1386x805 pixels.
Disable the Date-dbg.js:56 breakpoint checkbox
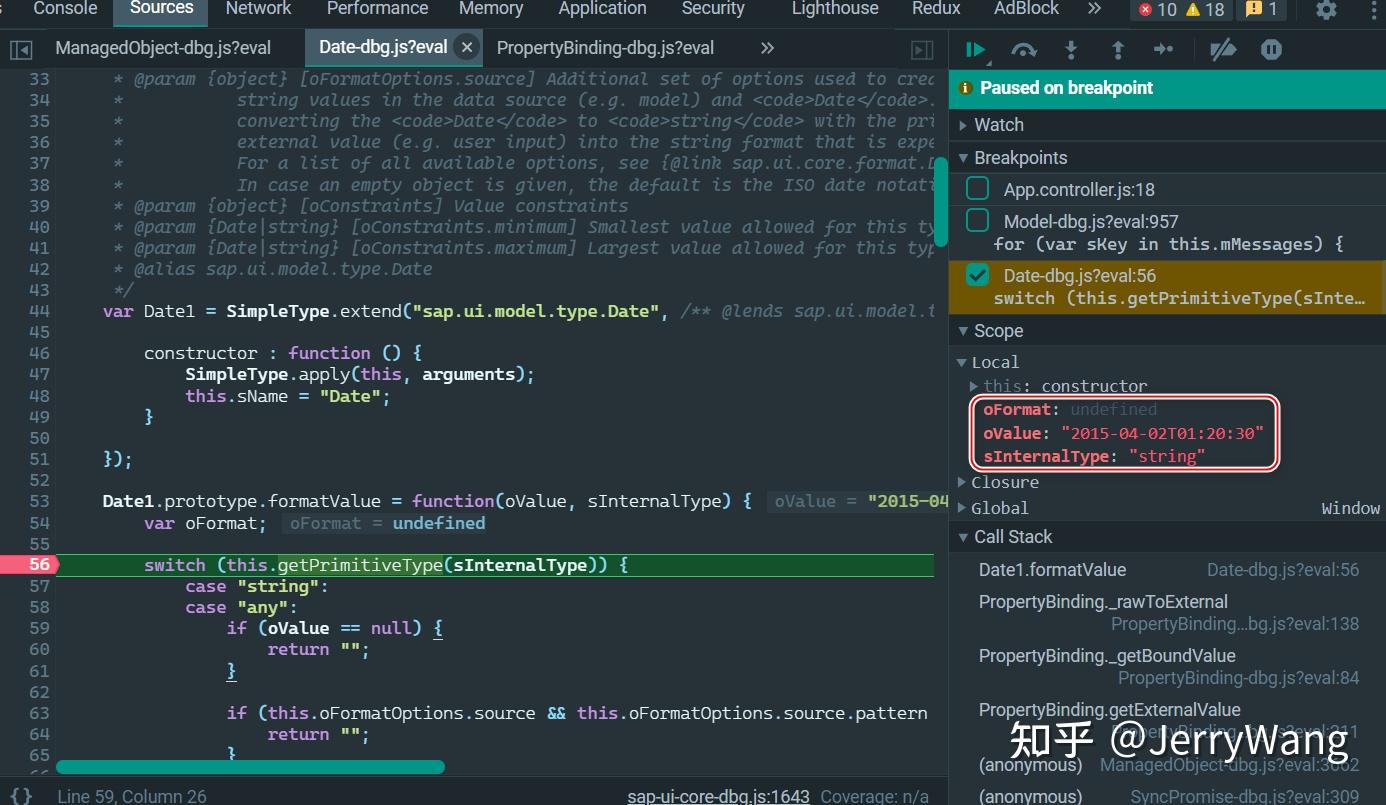click(x=977, y=275)
